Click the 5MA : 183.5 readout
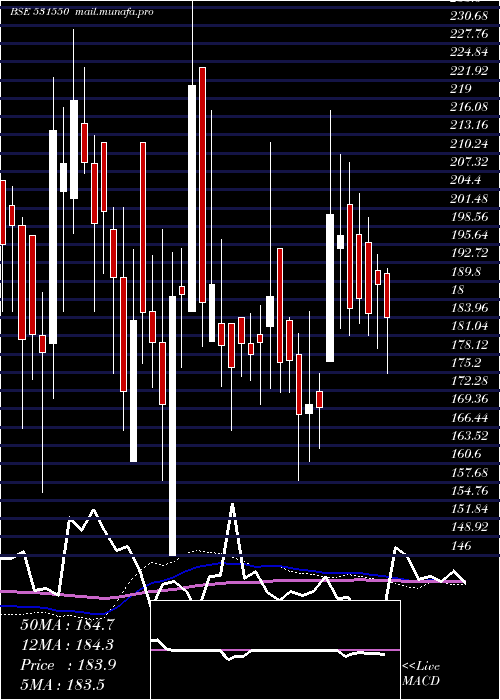Viewport: 500px width, 700px height. [x=62, y=684]
